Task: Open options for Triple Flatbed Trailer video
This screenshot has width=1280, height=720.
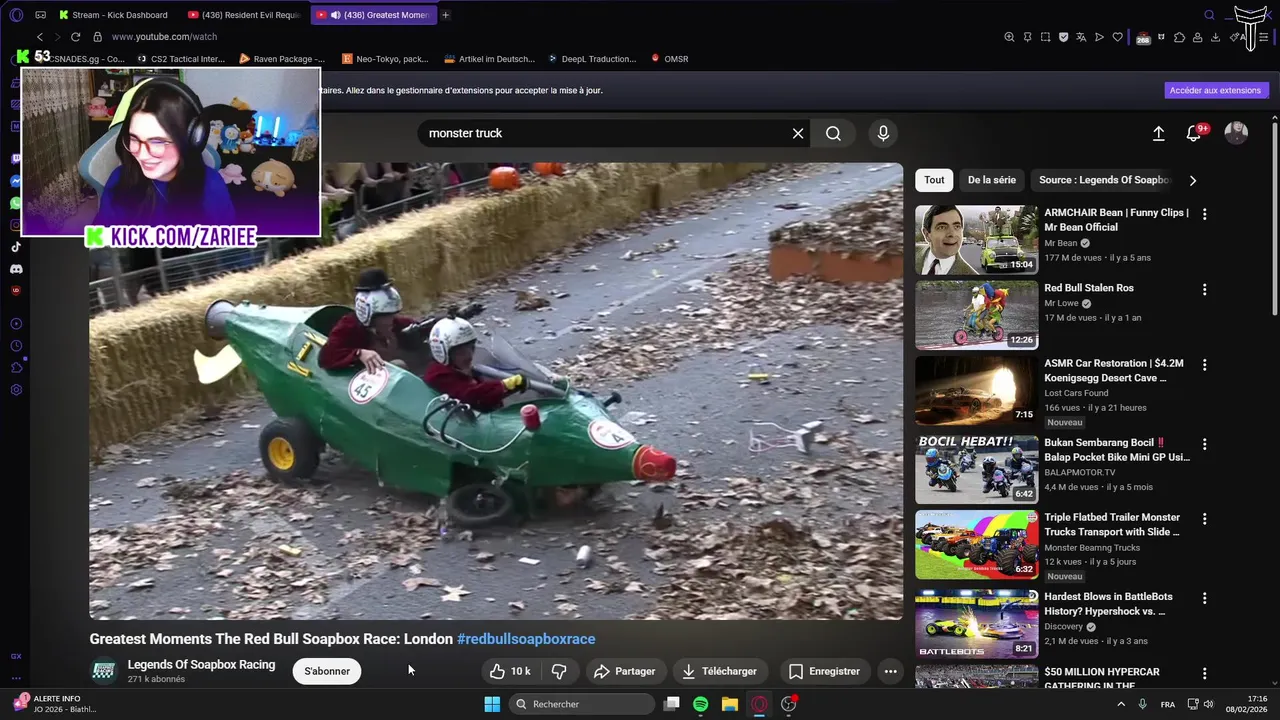Action: point(1204,519)
